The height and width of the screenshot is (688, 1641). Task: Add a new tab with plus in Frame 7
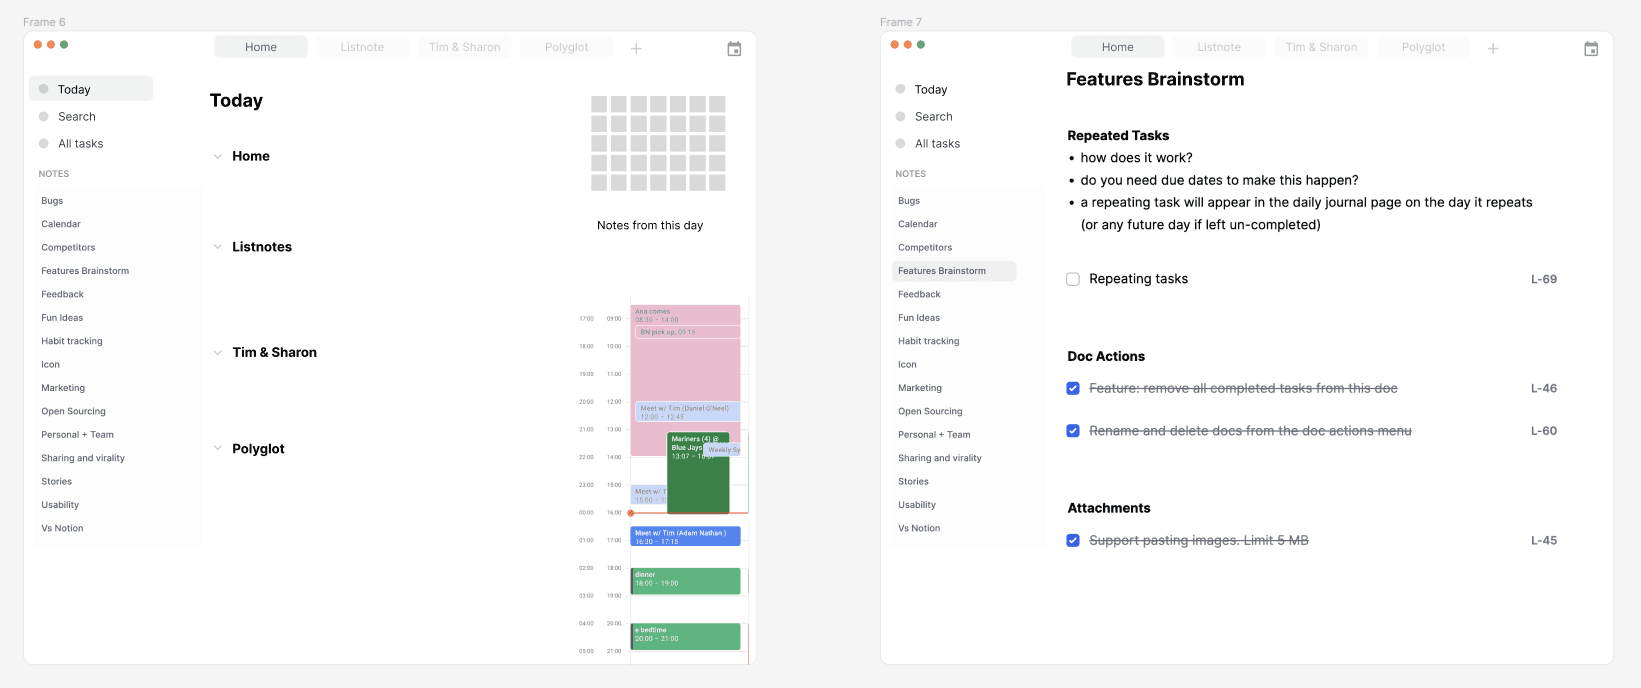(x=1493, y=49)
